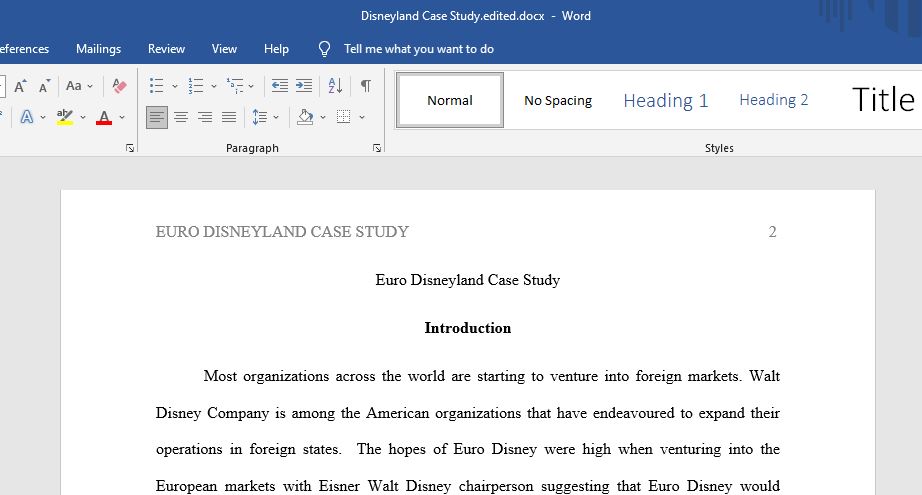This screenshot has width=922, height=495.
Task: Expand borders dropdown arrow
Action: click(362, 117)
